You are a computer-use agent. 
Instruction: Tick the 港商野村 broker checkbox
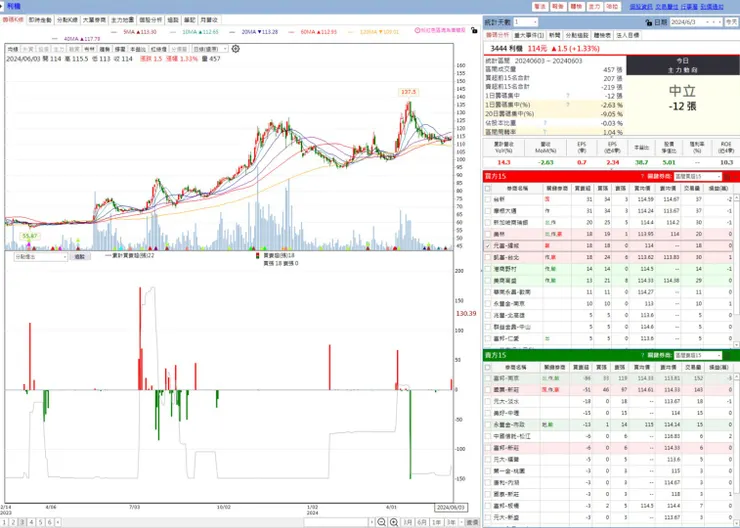pyautogui.click(x=488, y=269)
